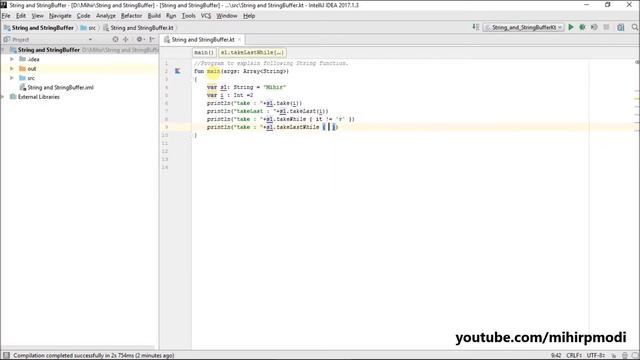This screenshot has height=360, width=640.
Task: Click "Mihir" string literal on line 4
Action: 275,87
